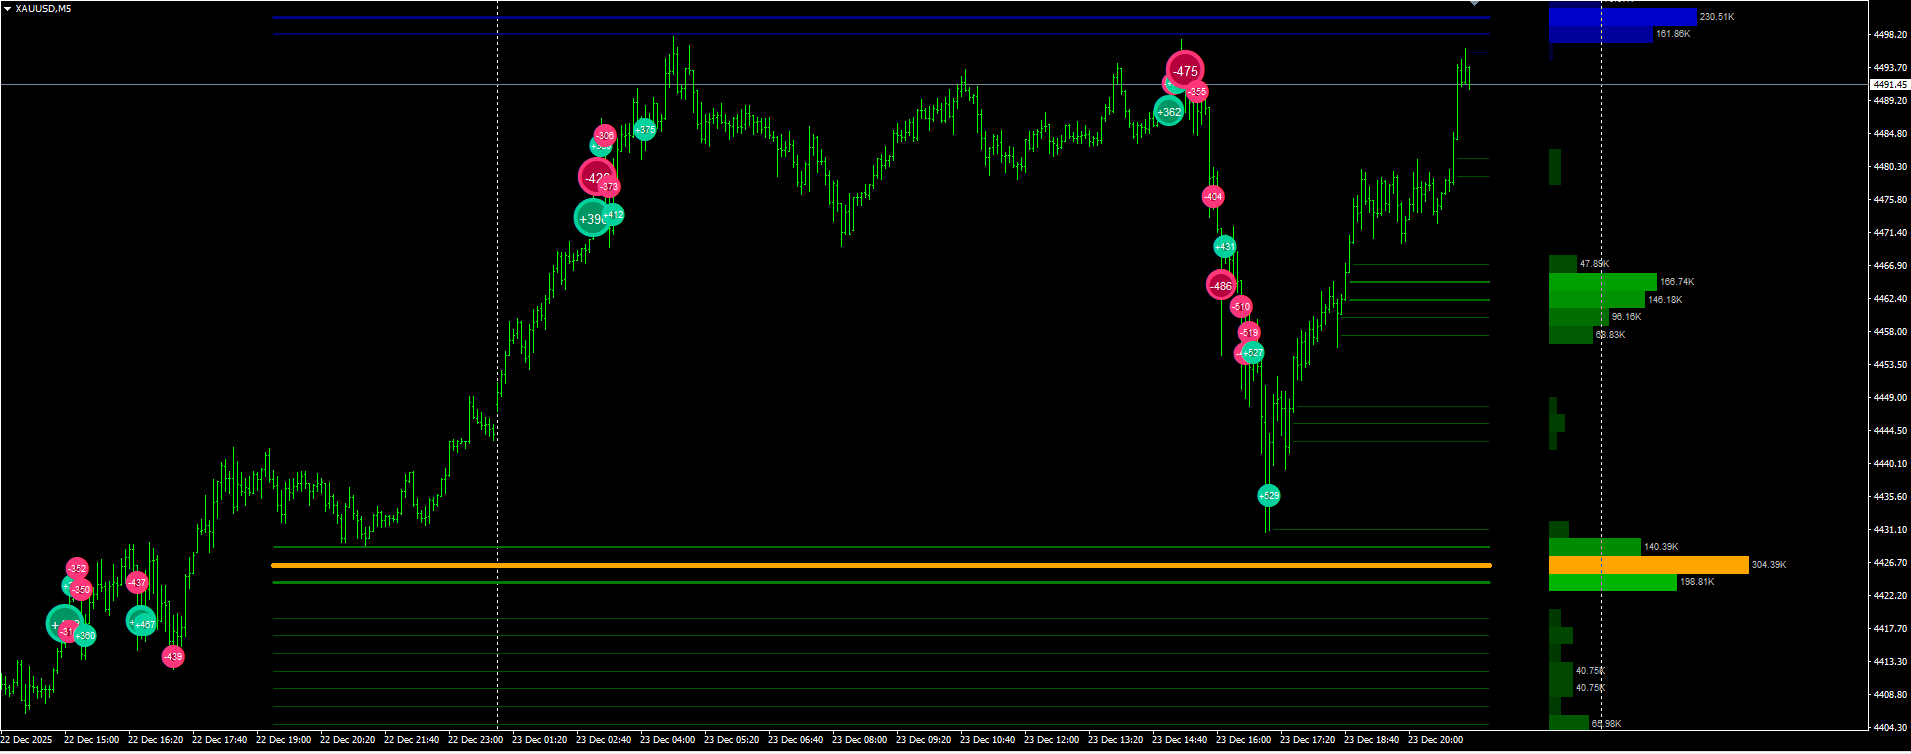Image resolution: width=1911 pixels, height=754 pixels.
Task: Click the orange 304.39K volume profile bar
Action: click(x=1649, y=565)
